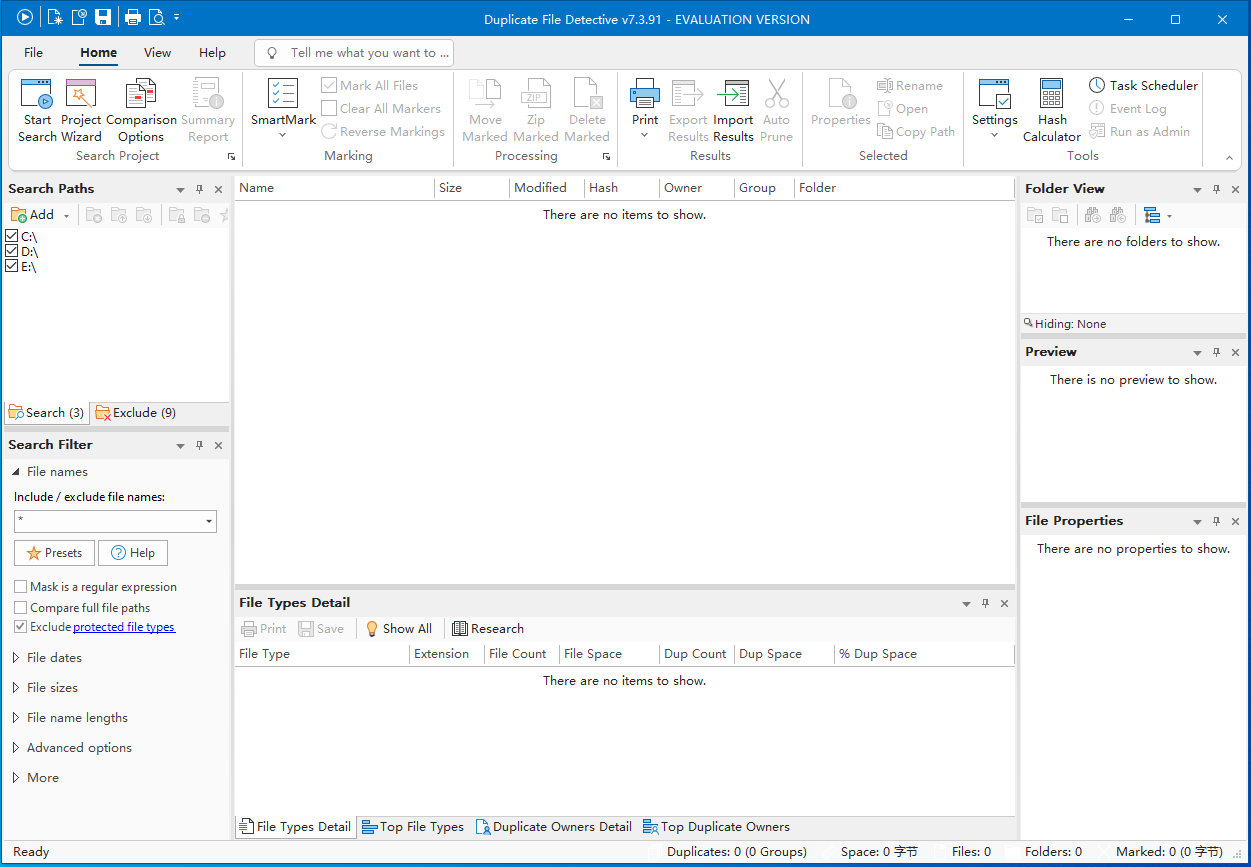The width and height of the screenshot is (1251, 867).
Task: Open the Print ribbon button
Action: click(645, 110)
